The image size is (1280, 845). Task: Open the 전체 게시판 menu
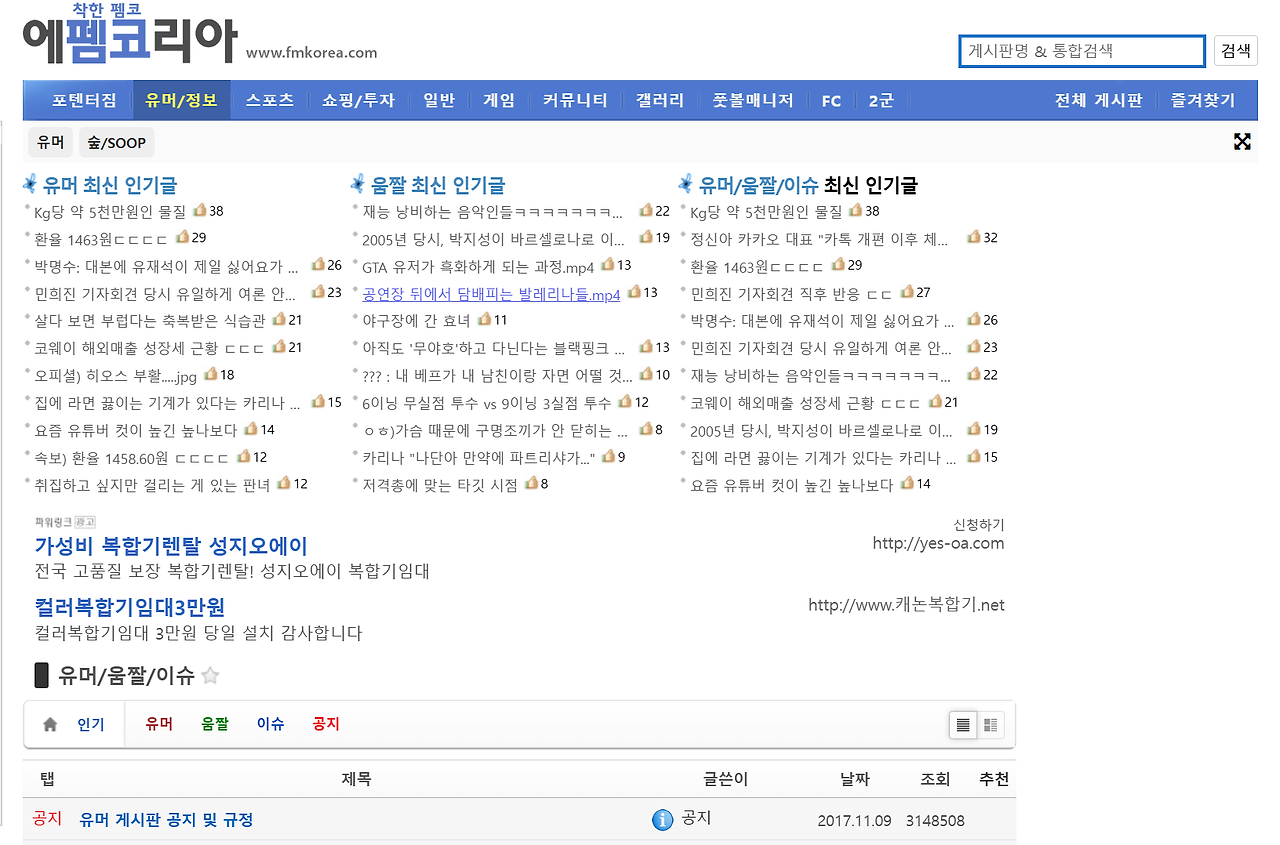pos(1098,100)
